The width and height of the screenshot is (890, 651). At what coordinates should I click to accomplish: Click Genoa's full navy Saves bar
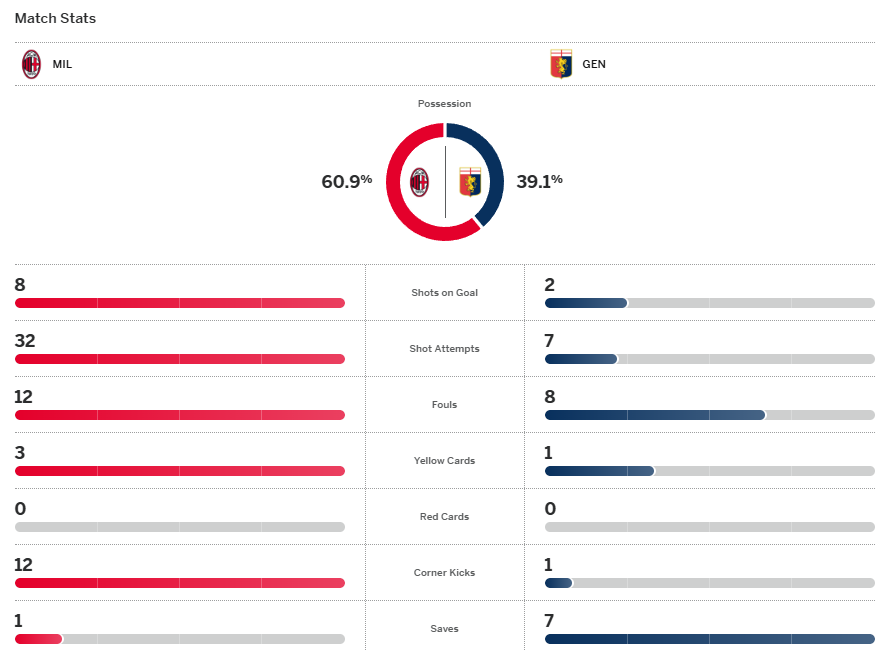click(710, 639)
